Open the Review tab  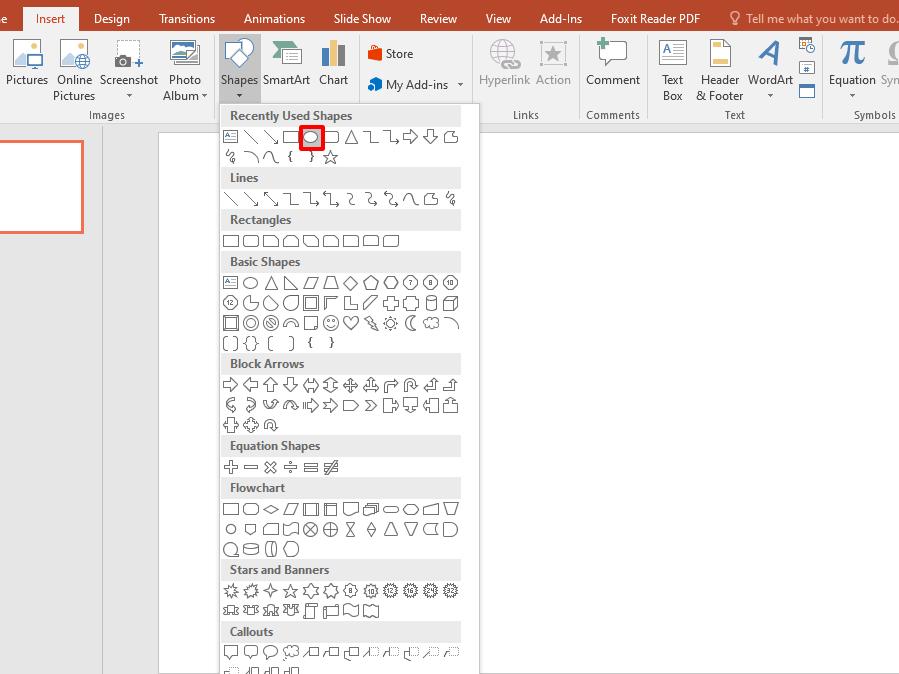[438, 17]
